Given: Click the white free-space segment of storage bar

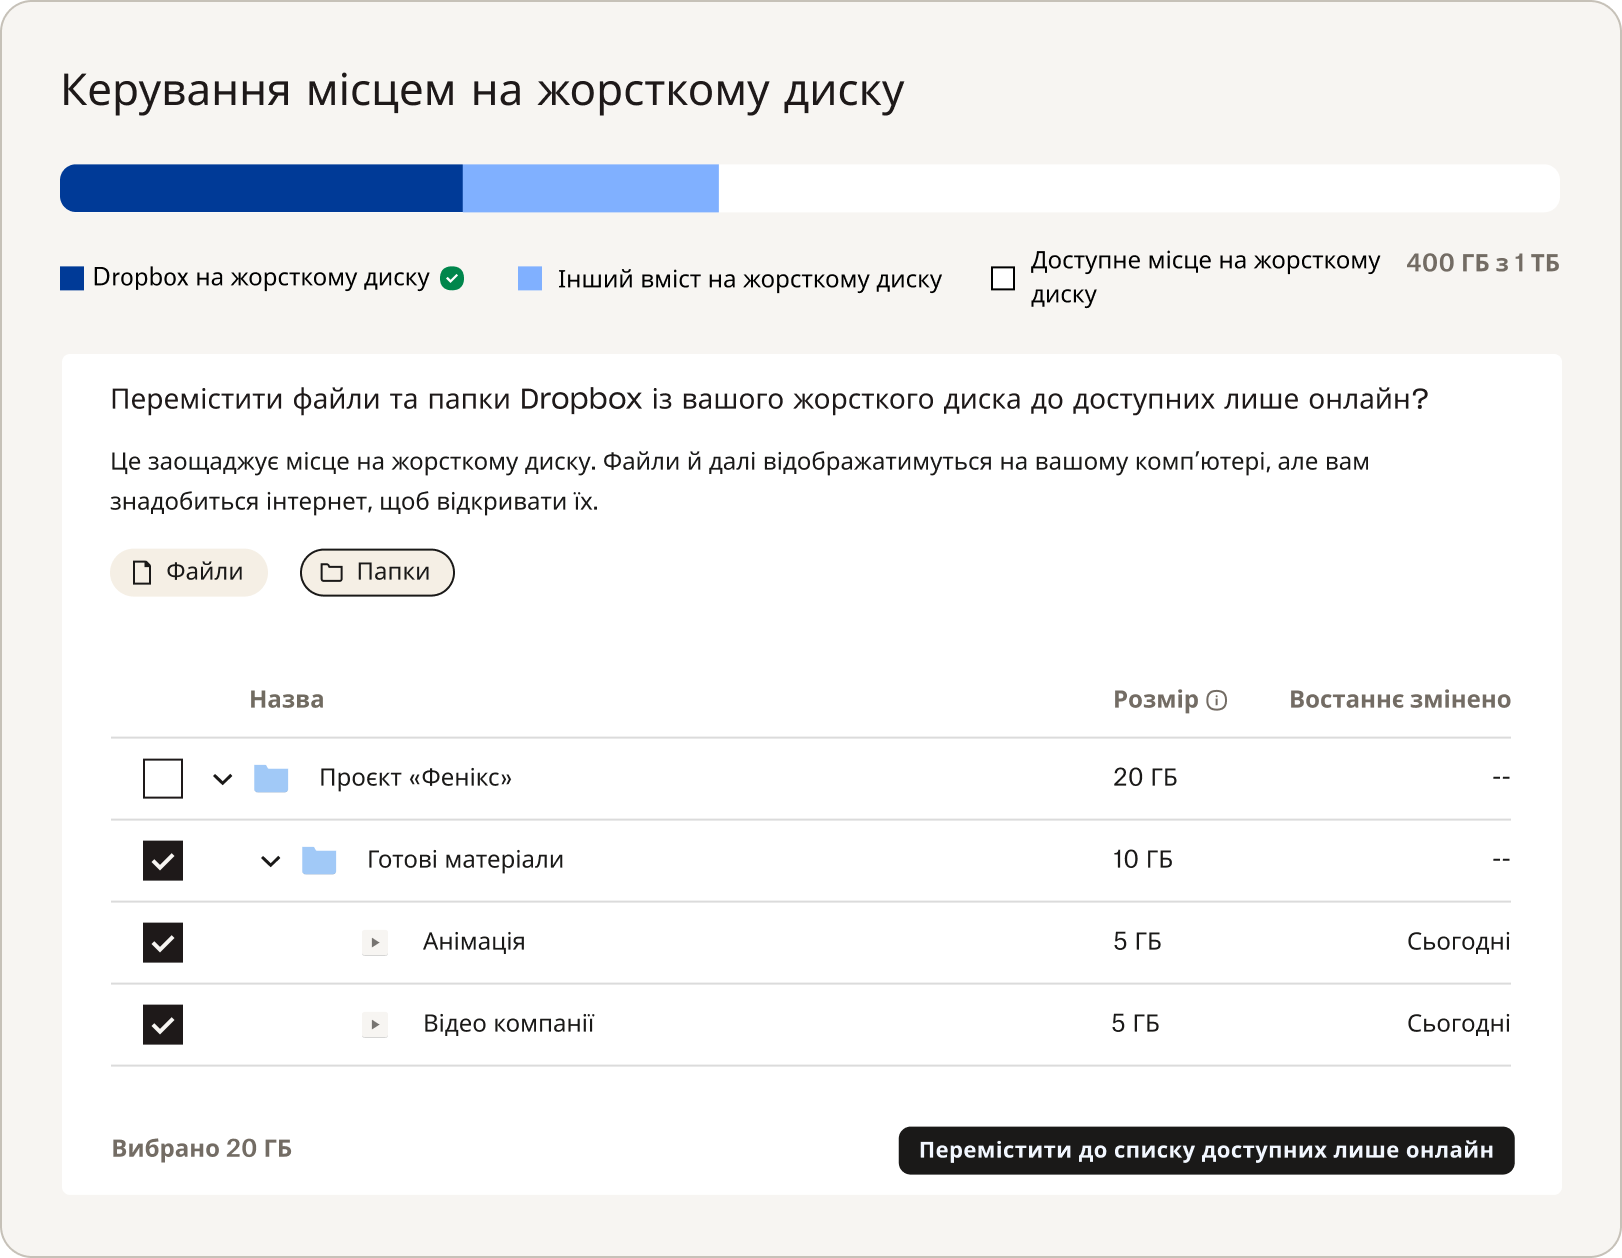Looking at the screenshot, I should [x=1139, y=188].
